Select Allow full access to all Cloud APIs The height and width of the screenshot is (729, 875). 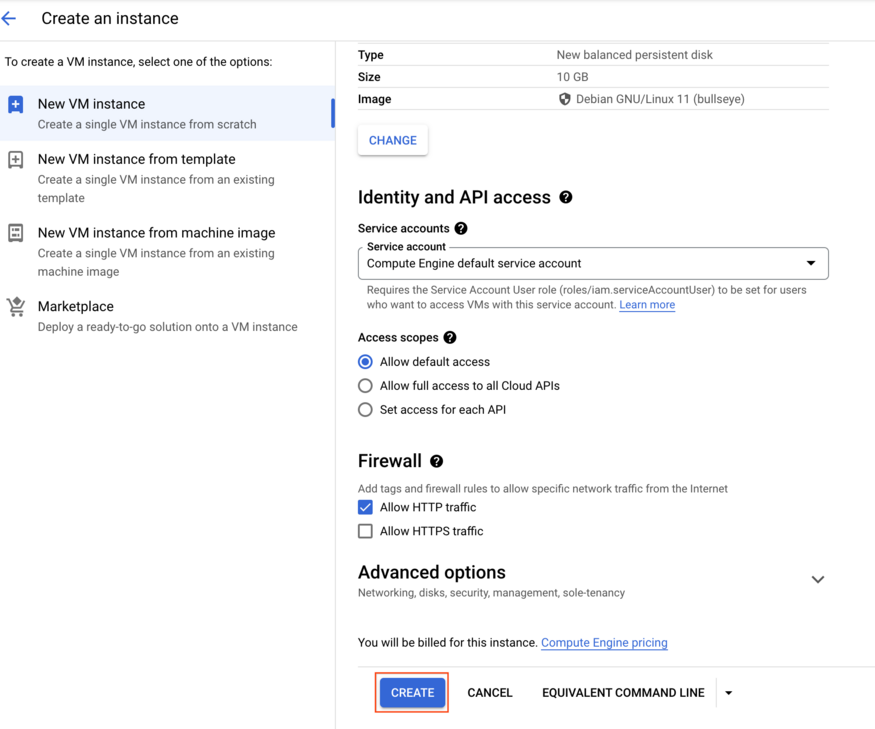pyautogui.click(x=365, y=385)
